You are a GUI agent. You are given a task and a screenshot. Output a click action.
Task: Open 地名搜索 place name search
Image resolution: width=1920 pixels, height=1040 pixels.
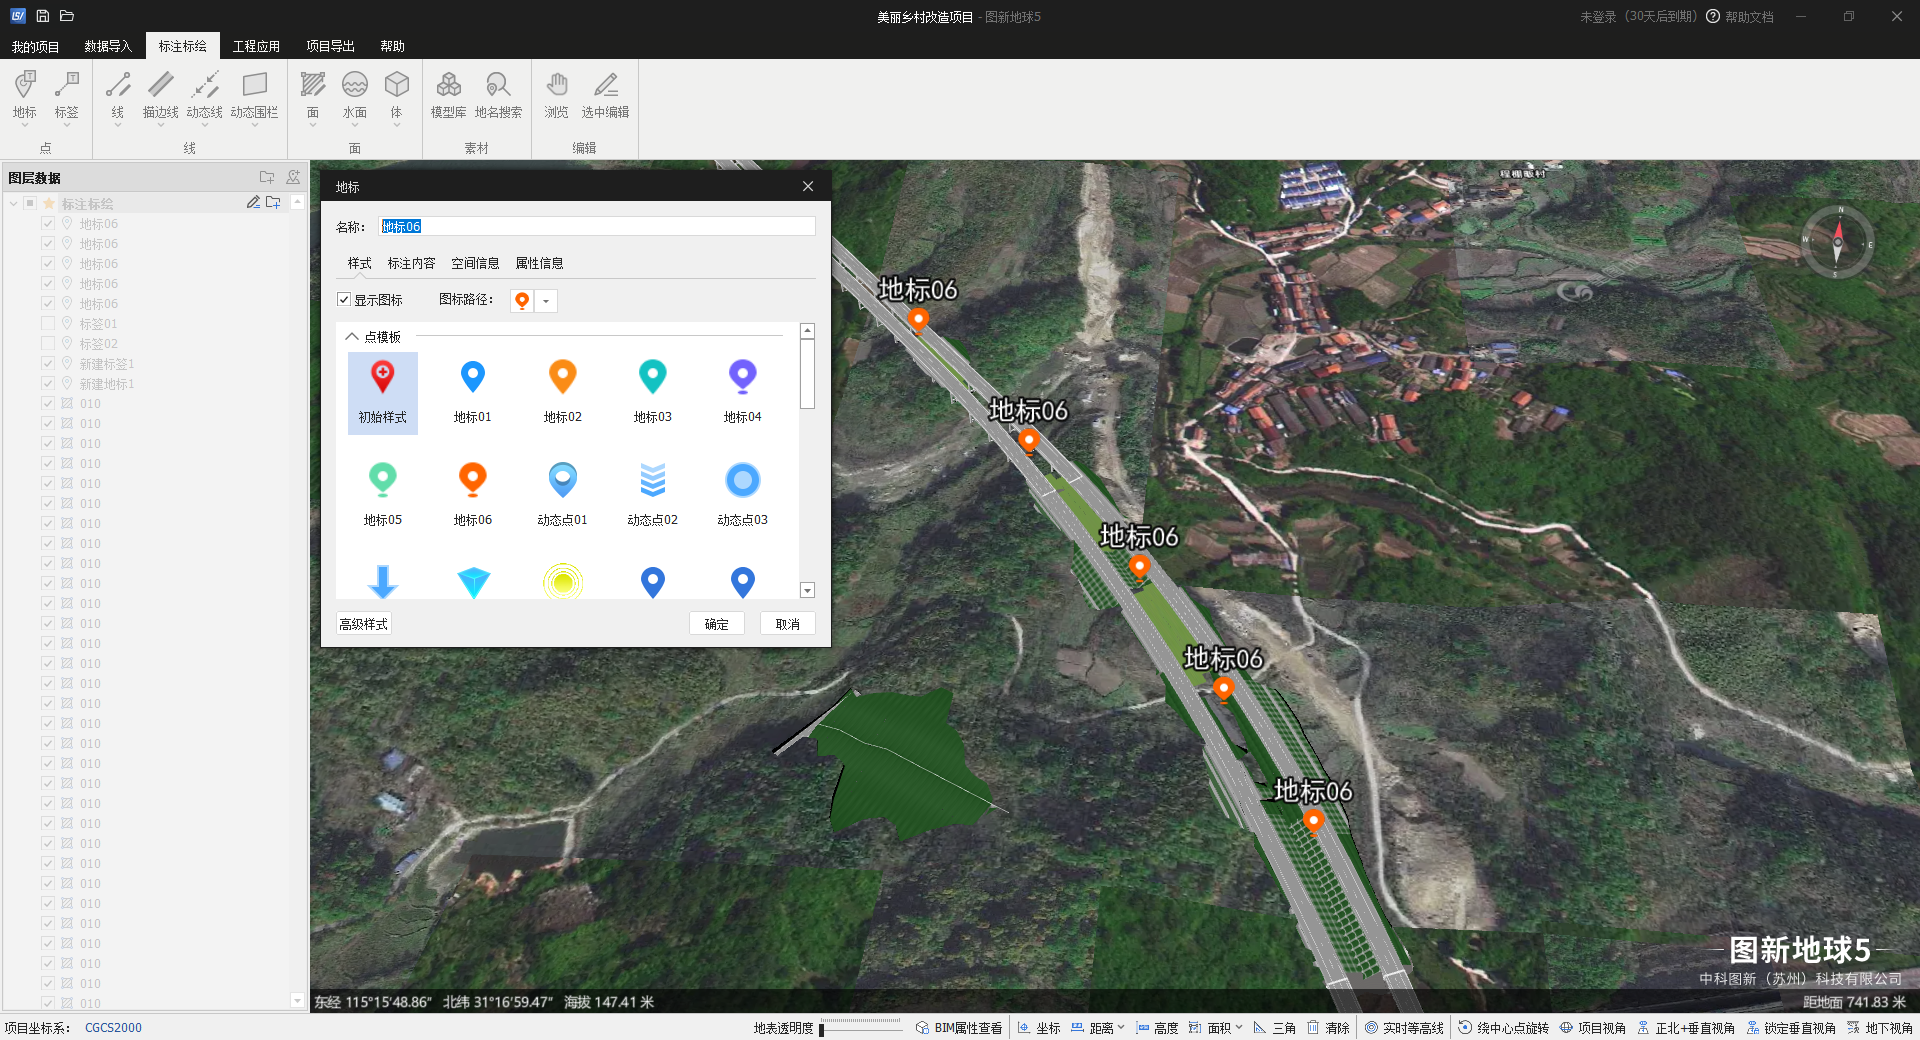point(498,95)
